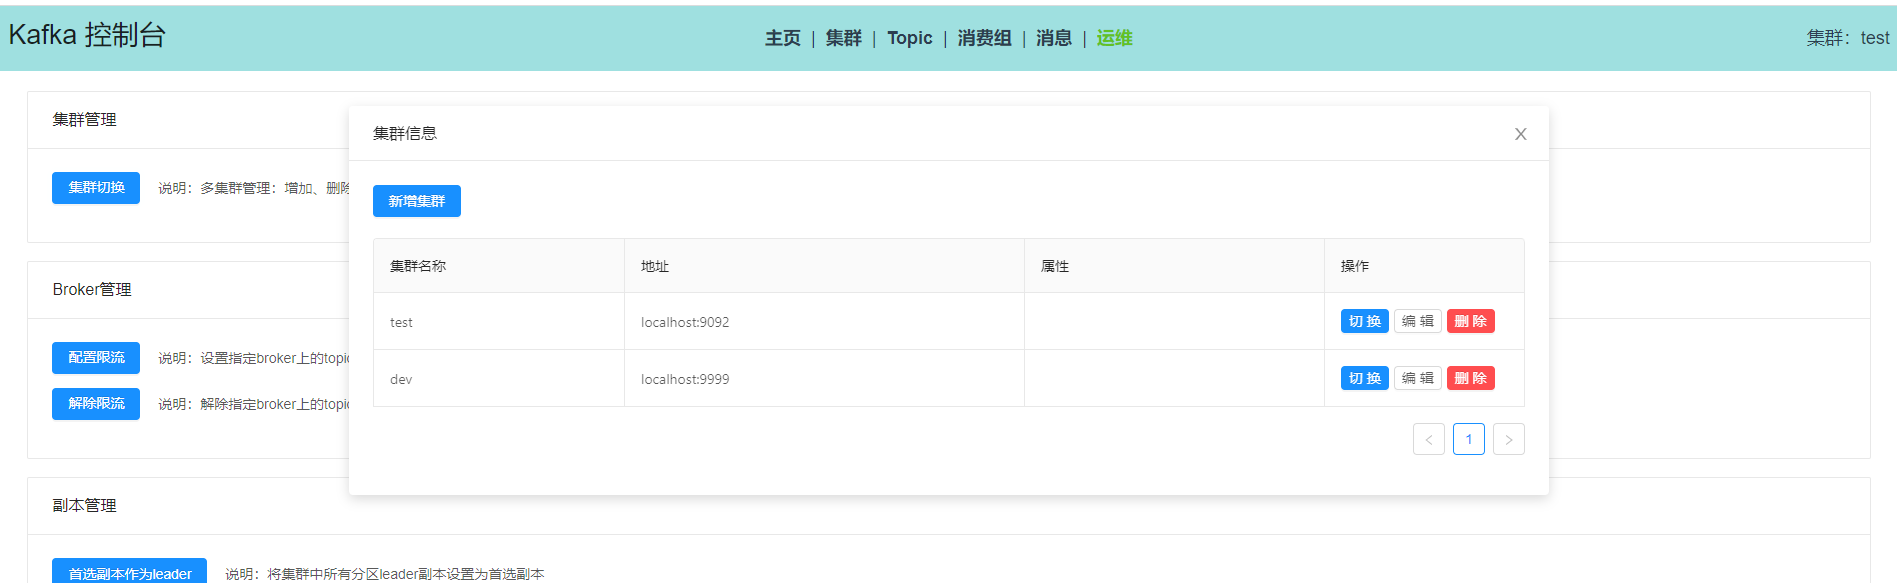Select the 运维 navigation item

pyautogui.click(x=1114, y=38)
